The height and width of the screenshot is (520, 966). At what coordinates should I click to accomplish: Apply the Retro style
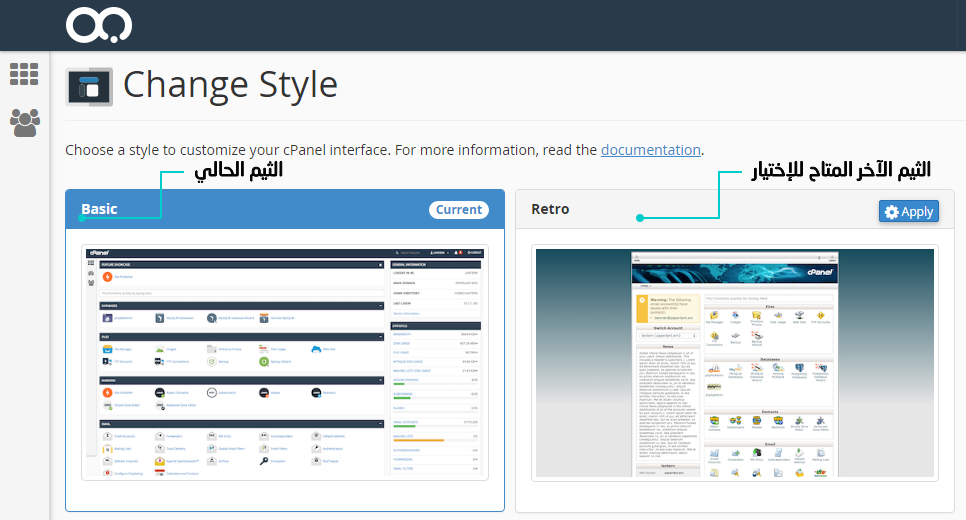point(908,211)
